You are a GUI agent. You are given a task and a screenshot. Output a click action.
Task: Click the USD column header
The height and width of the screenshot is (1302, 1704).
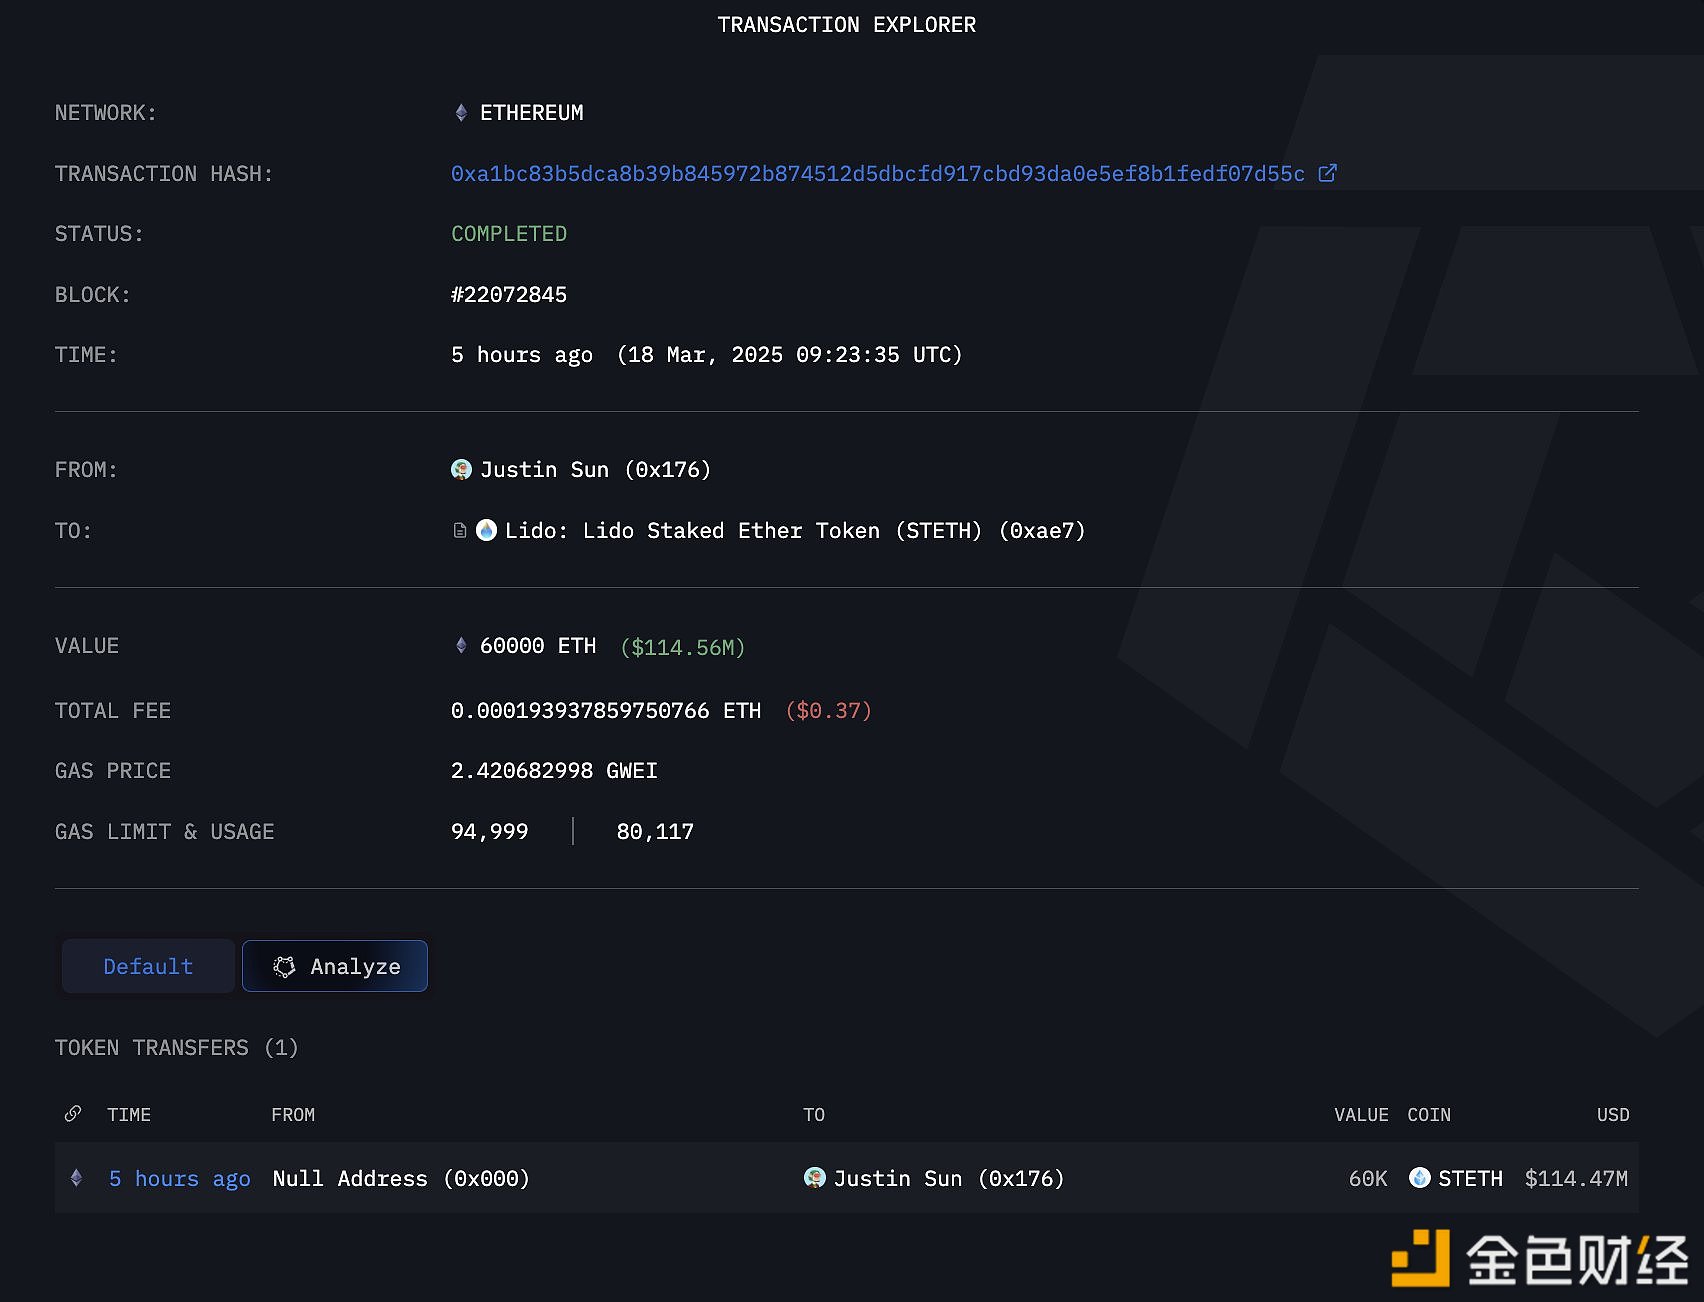click(1613, 1114)
